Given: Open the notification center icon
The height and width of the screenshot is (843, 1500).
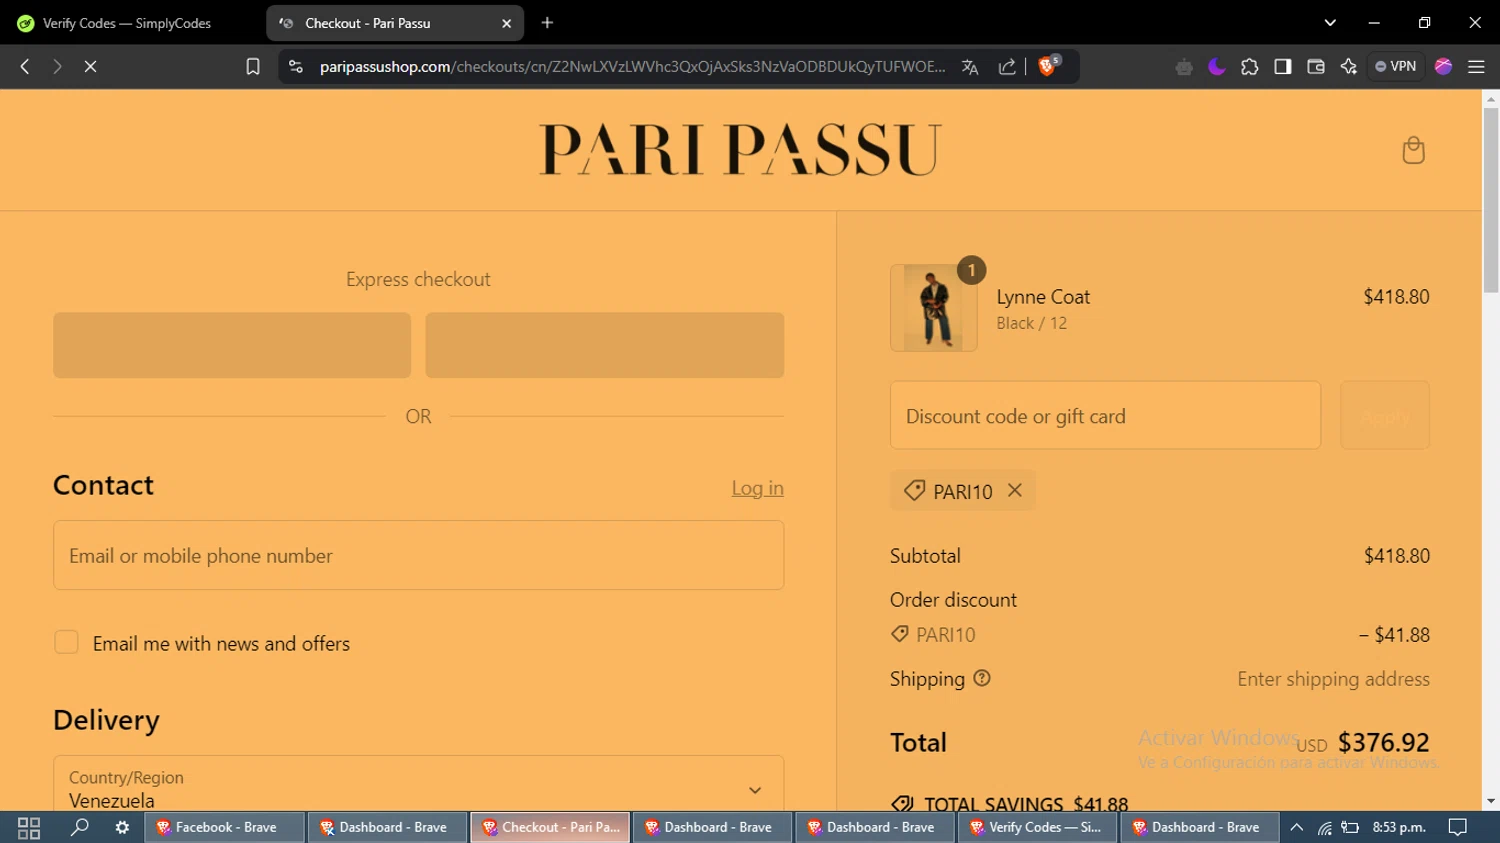Looking at the screenshot, I should pos(1458,827).
